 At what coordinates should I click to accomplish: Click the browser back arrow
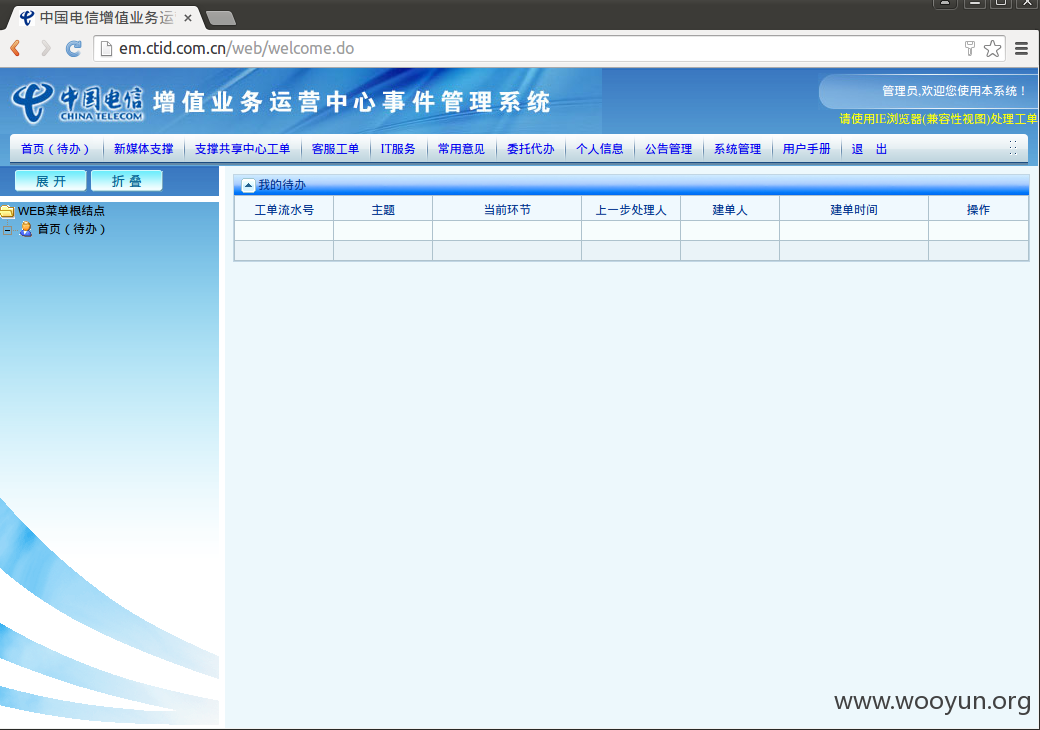coord(16,48)
